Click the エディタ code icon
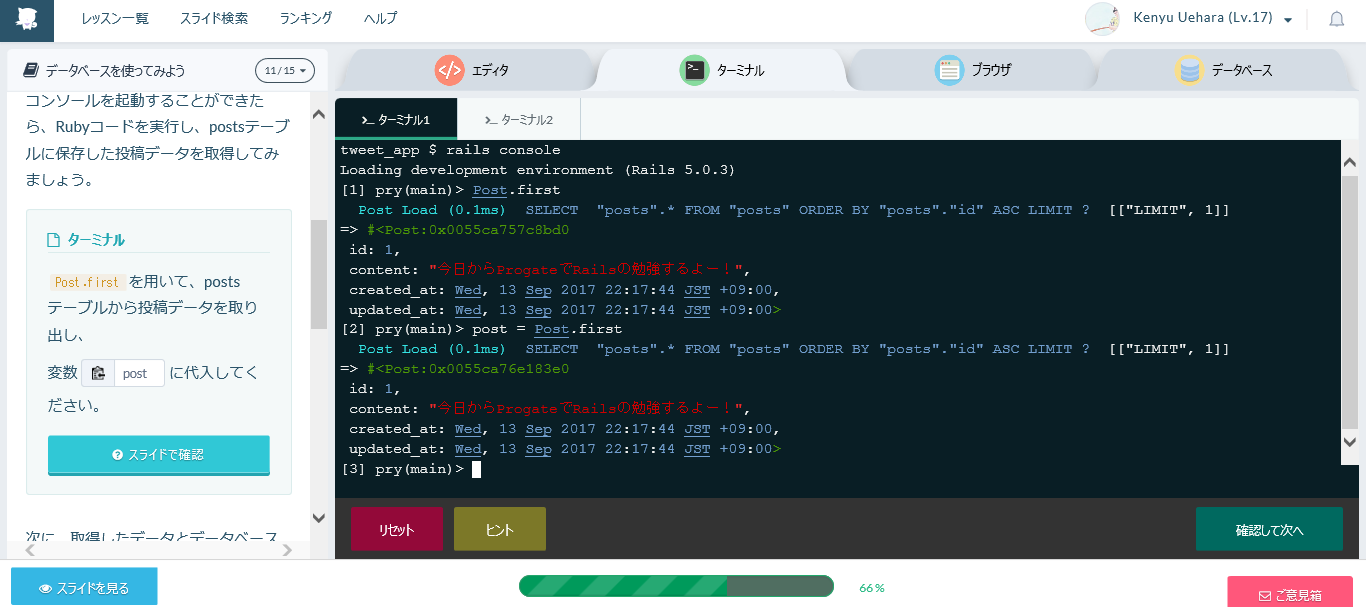The image size is (1366, 607). [450, 70]
